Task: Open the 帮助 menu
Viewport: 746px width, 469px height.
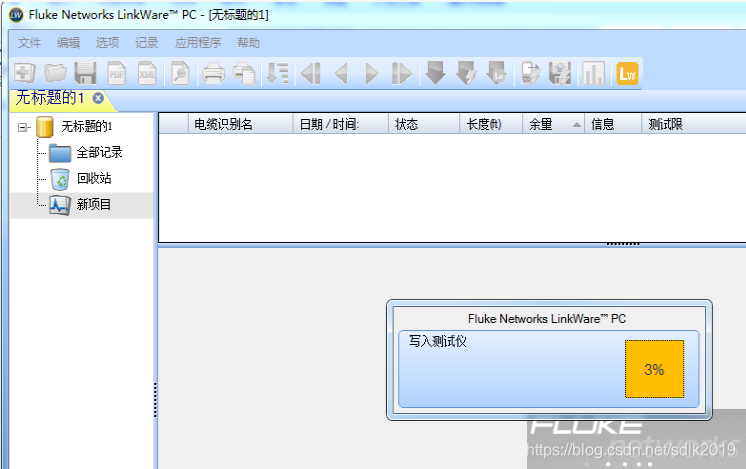Action: [248, 43]
